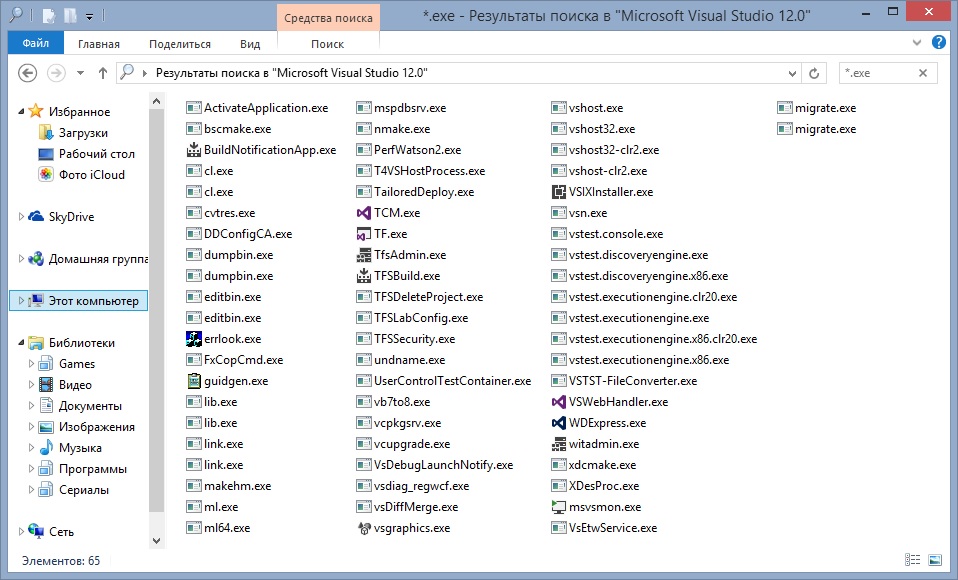Click the msvsmon.exe icon
This screenshot has height=580, width=958.
coord(558,507)
